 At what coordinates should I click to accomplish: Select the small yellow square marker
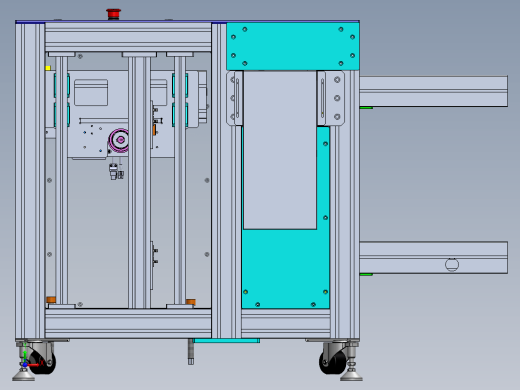coord(48,68)
